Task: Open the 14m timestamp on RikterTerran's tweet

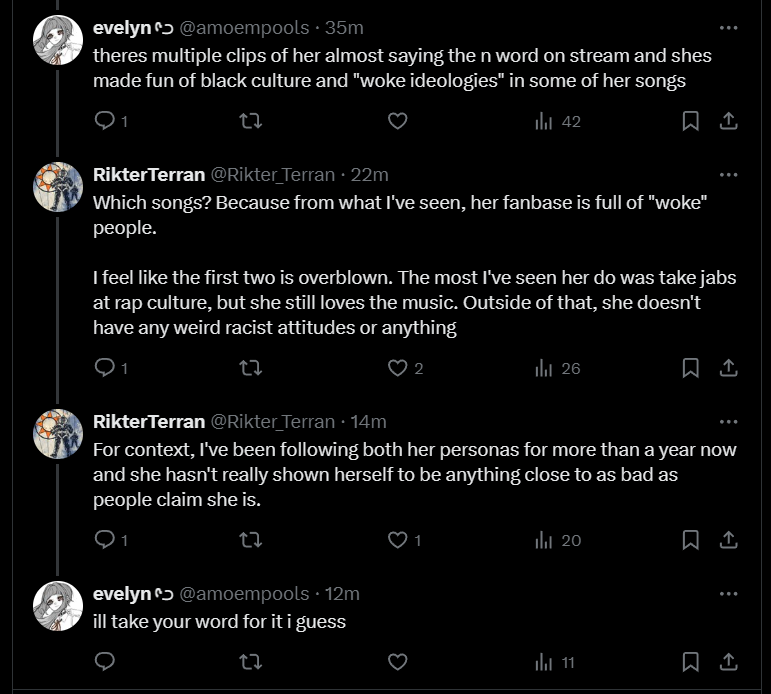Action: [x=367, y=421]
